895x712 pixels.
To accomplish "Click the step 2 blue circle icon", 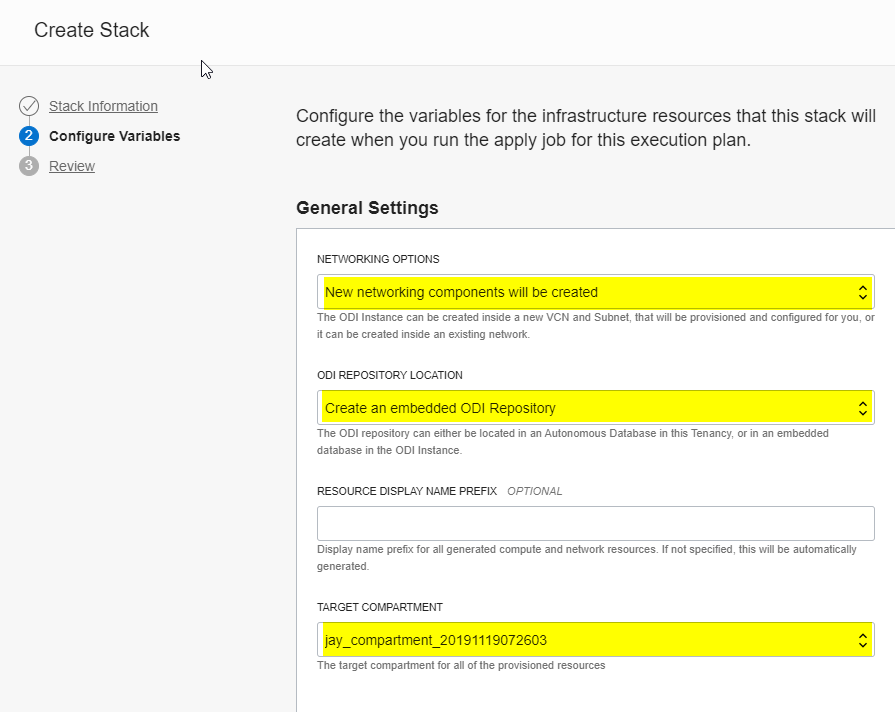I will point(29,136).
